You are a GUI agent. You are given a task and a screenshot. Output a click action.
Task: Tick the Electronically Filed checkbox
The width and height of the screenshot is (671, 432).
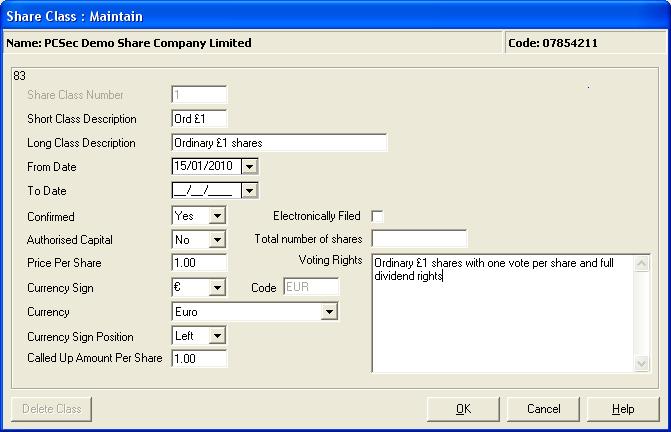[x=377, y=216]
